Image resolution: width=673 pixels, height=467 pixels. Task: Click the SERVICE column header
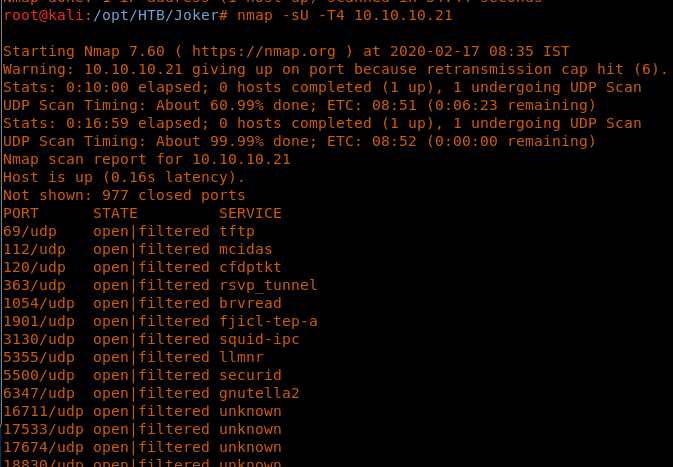250,213
